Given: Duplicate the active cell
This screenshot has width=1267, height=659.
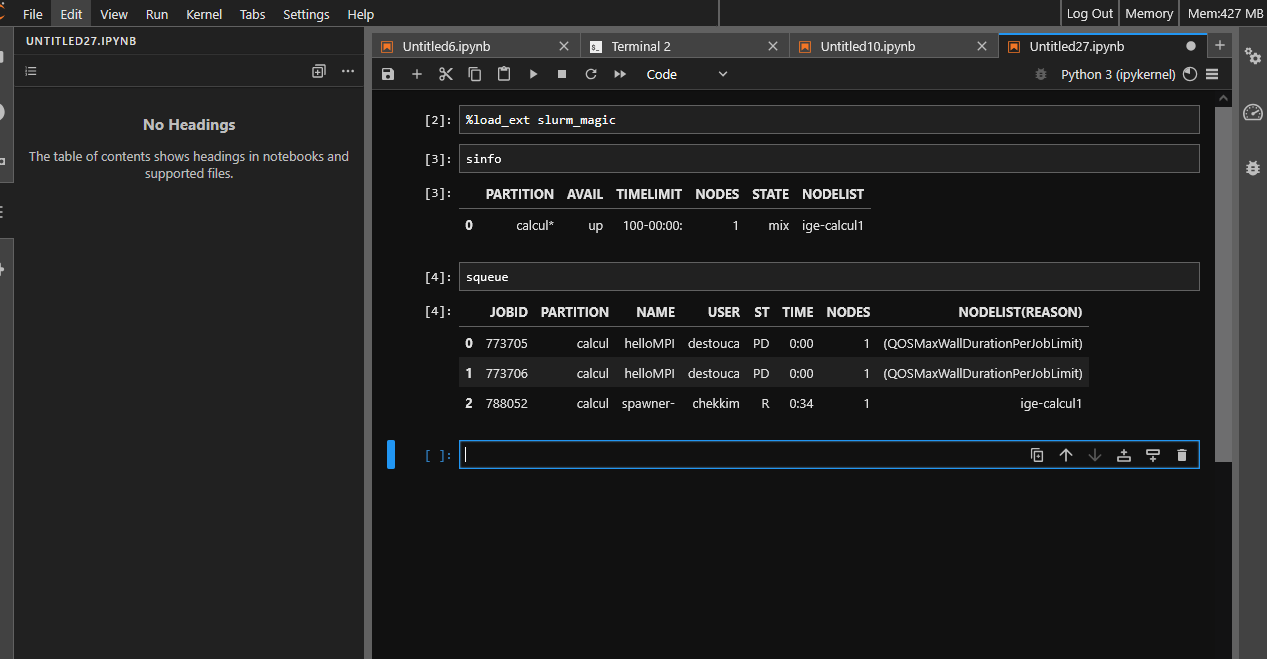Looking at the screenshot, I should tap(1037, 455).
